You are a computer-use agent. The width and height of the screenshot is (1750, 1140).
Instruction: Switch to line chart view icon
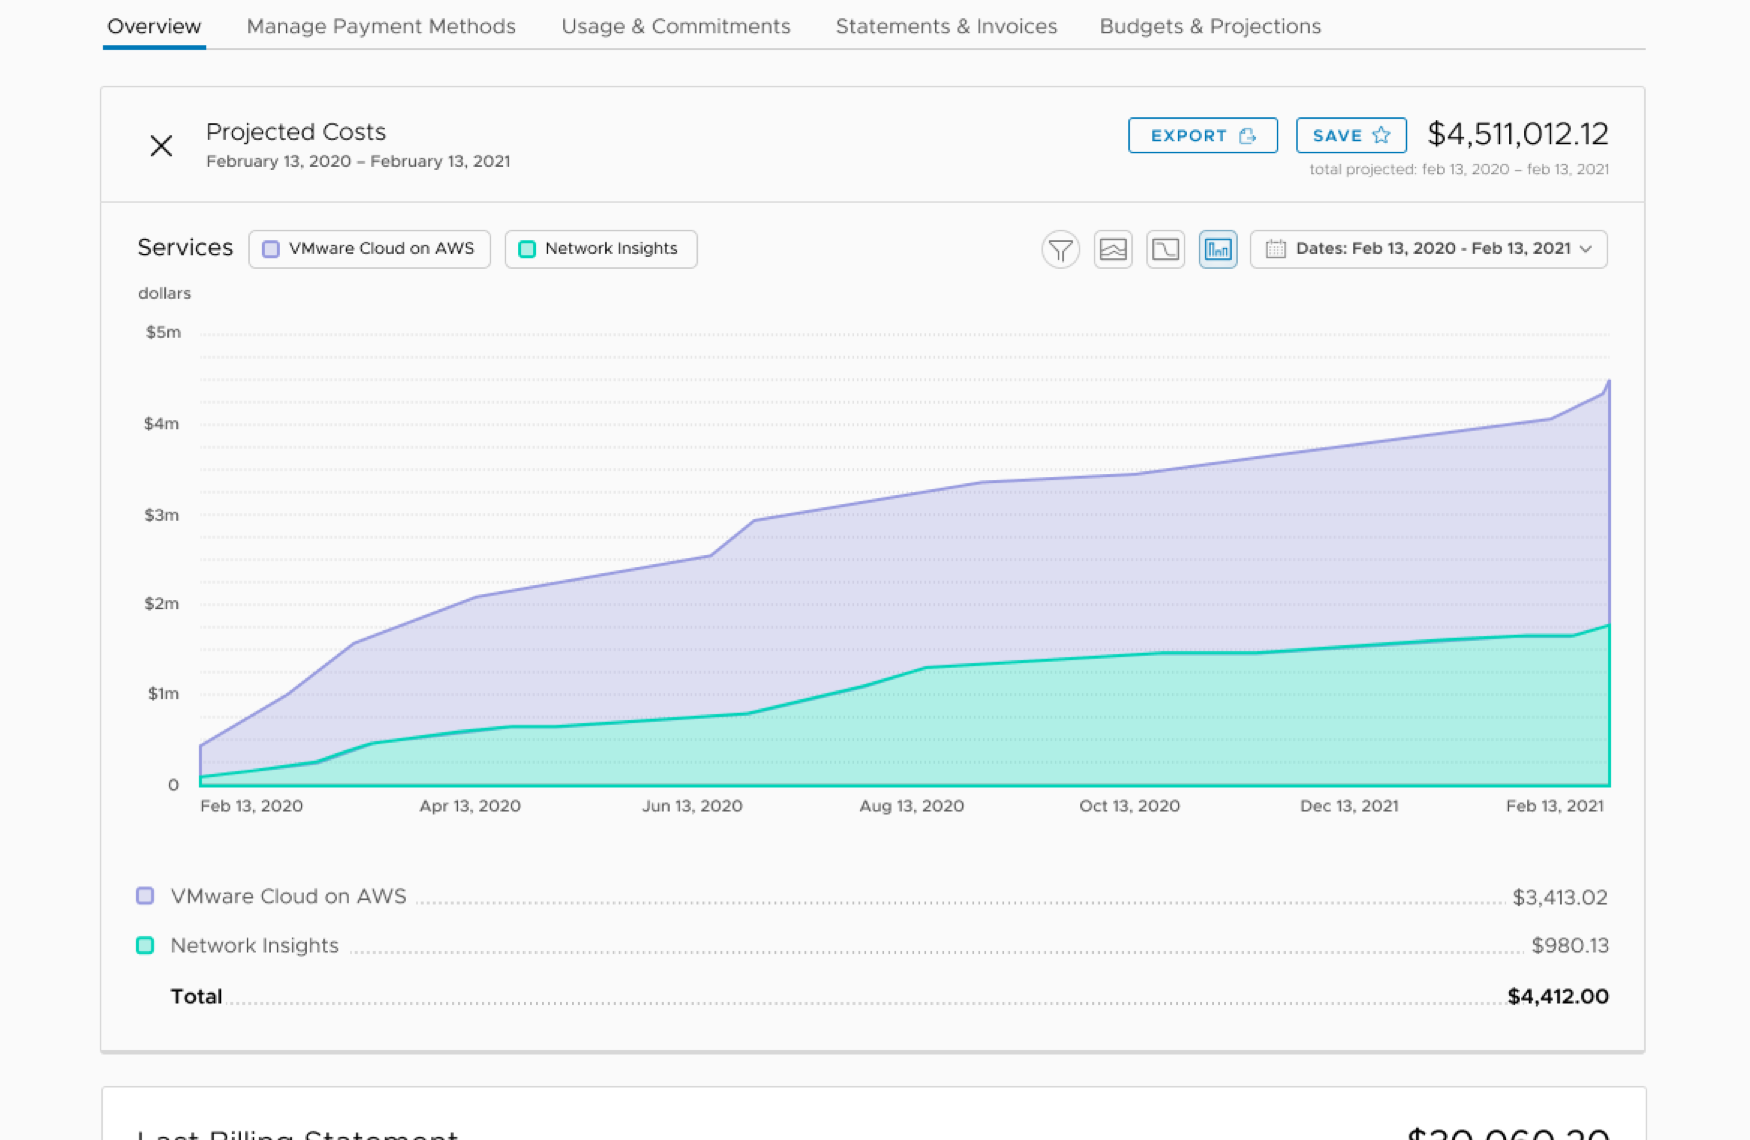pyautogui.click(x=1165, y=249)
